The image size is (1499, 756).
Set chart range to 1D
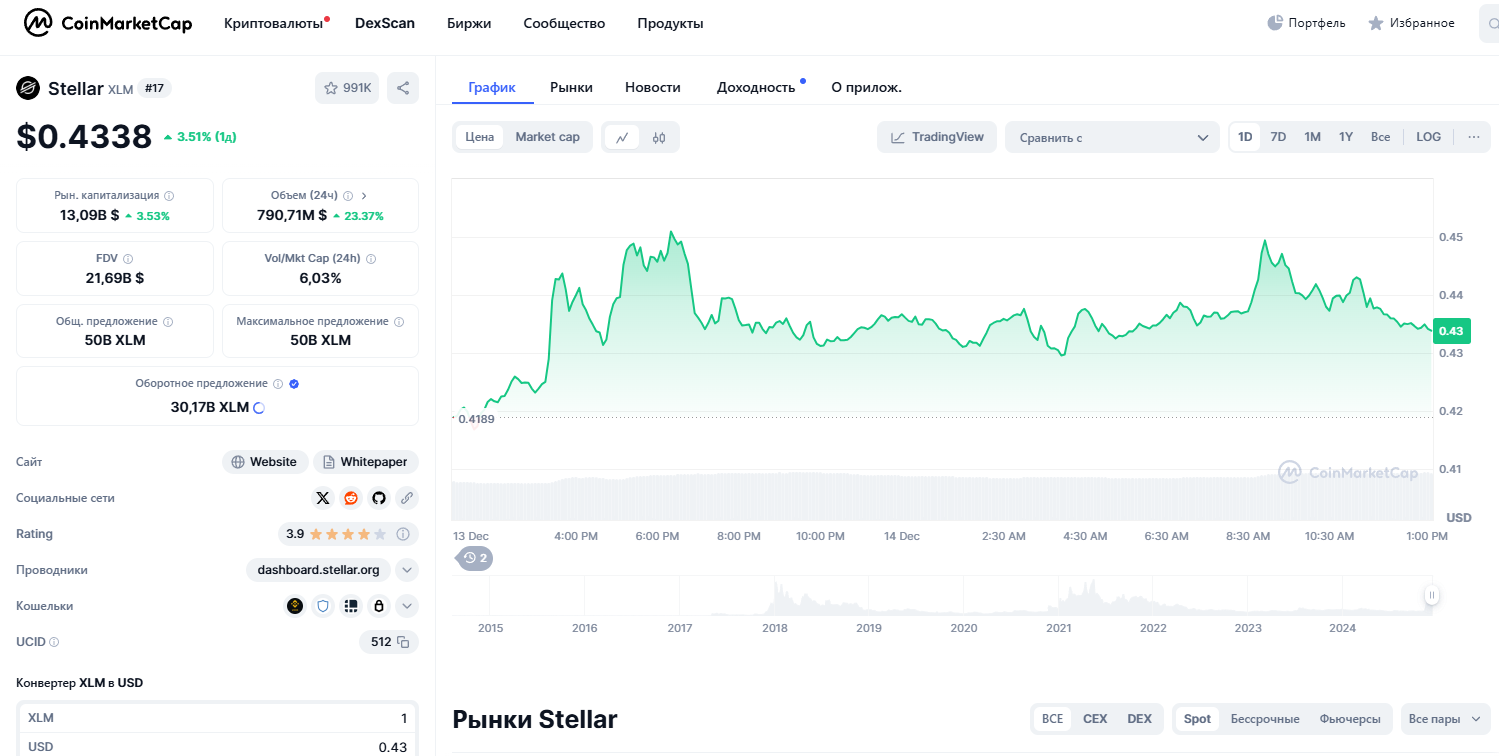coord(1245,137)
